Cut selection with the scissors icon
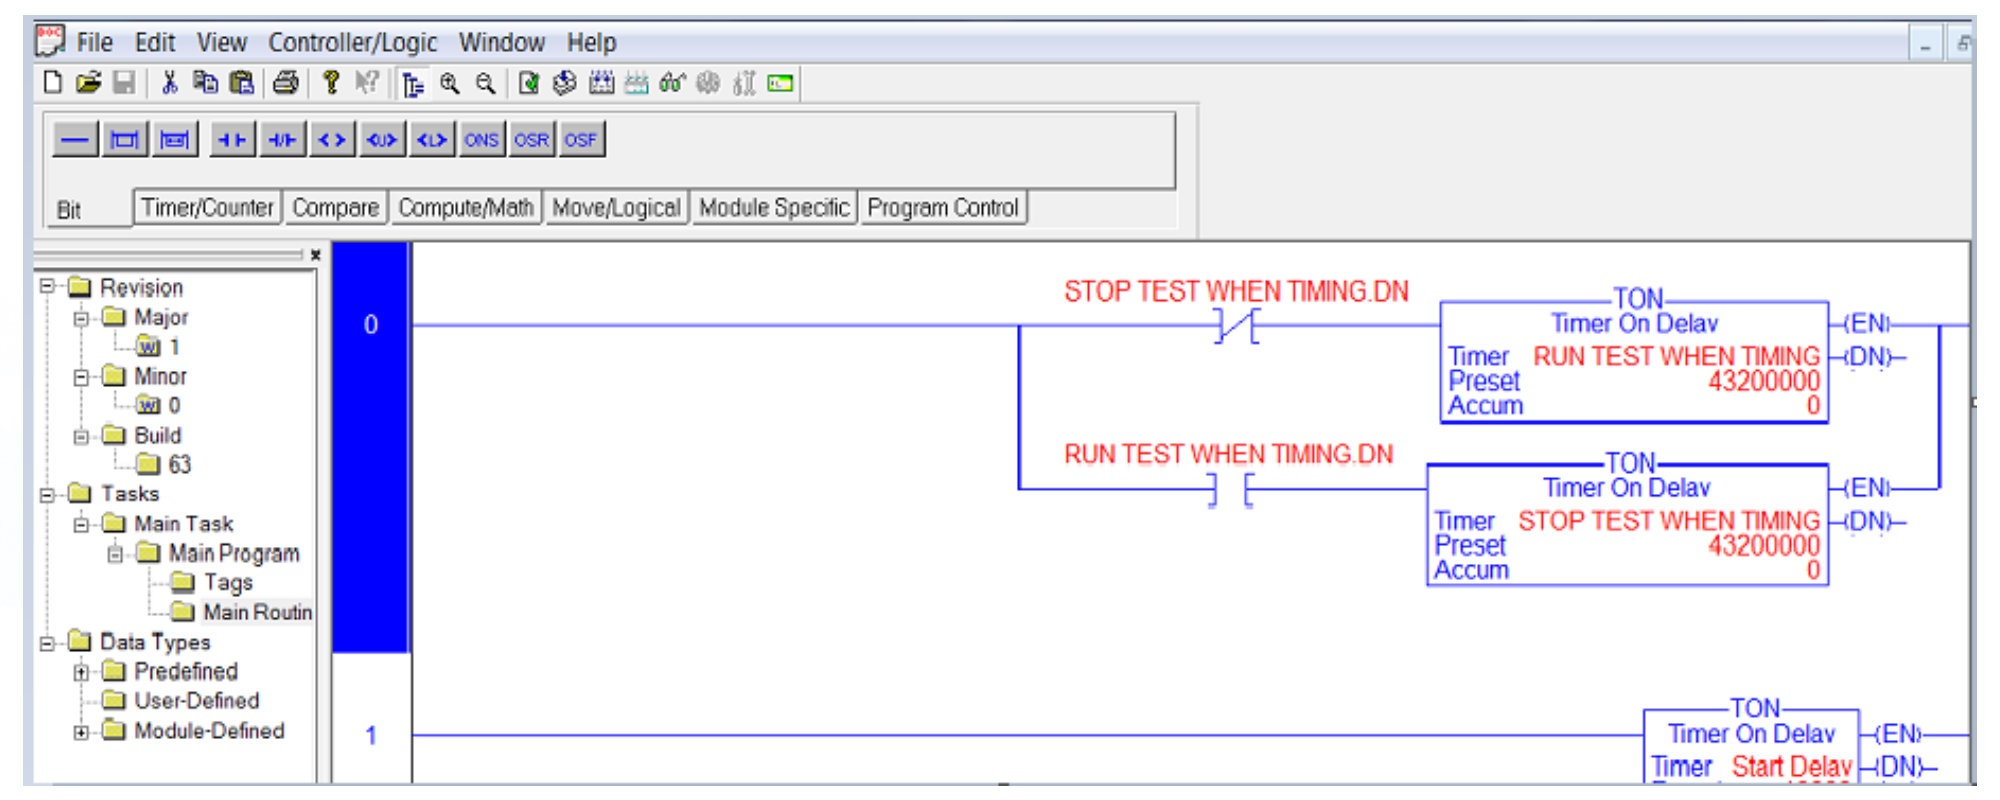 click(x=169, y=83)
